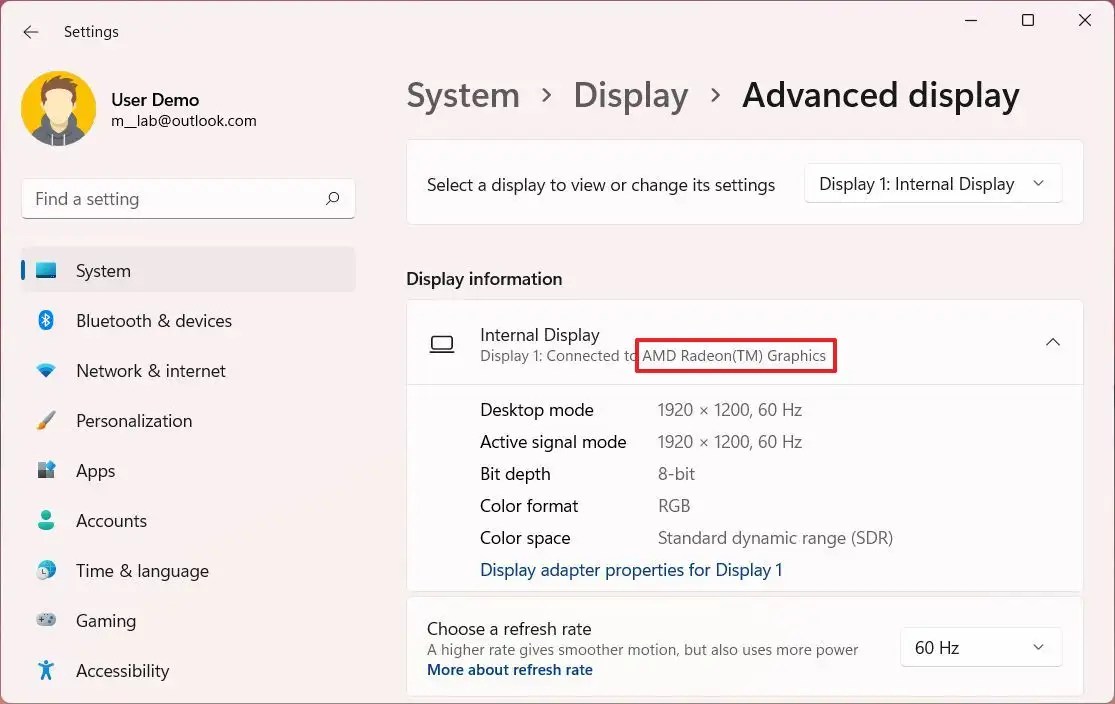1115x704 pixels.
Task: Select the Personalization brush icon
Action: [x=47, y=421]
